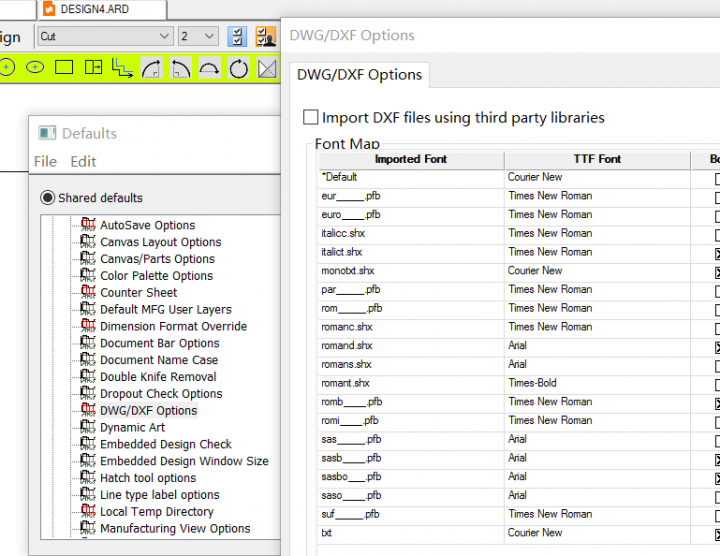
Task: Select the Shared defaults radio button
Action: tap(47, 198)
